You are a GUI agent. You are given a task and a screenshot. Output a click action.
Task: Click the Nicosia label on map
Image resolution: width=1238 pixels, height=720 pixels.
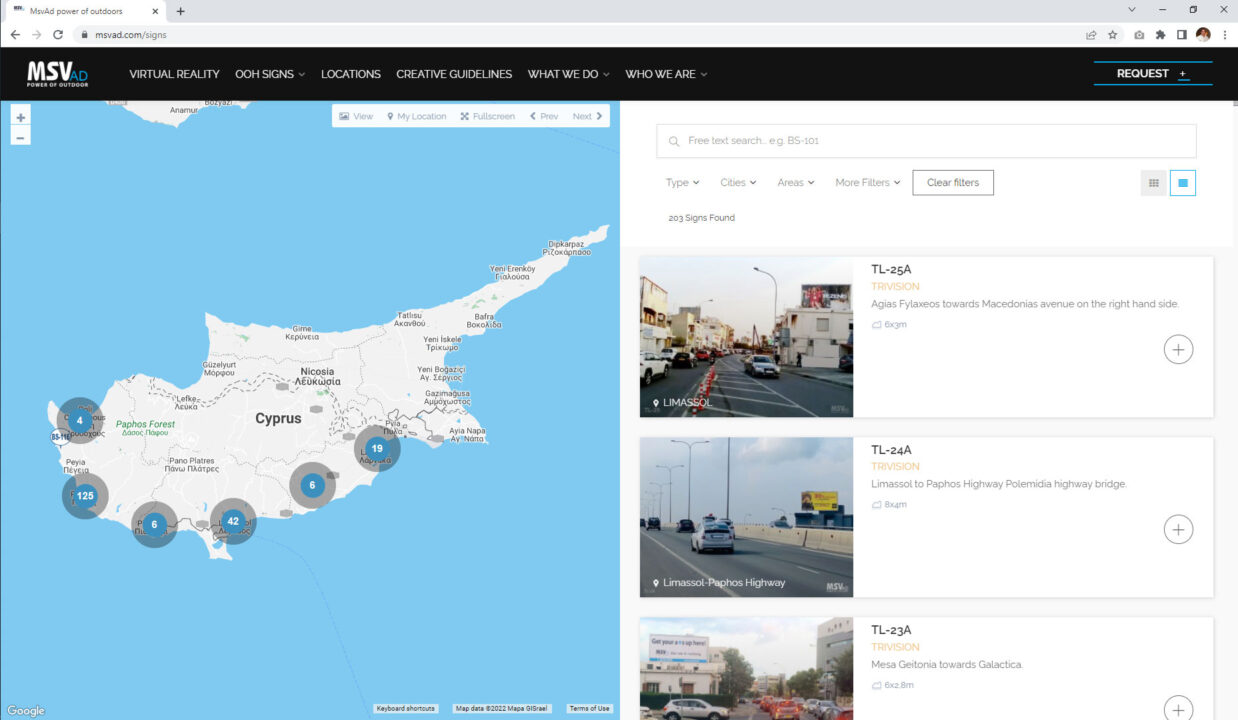coord(319,376)
